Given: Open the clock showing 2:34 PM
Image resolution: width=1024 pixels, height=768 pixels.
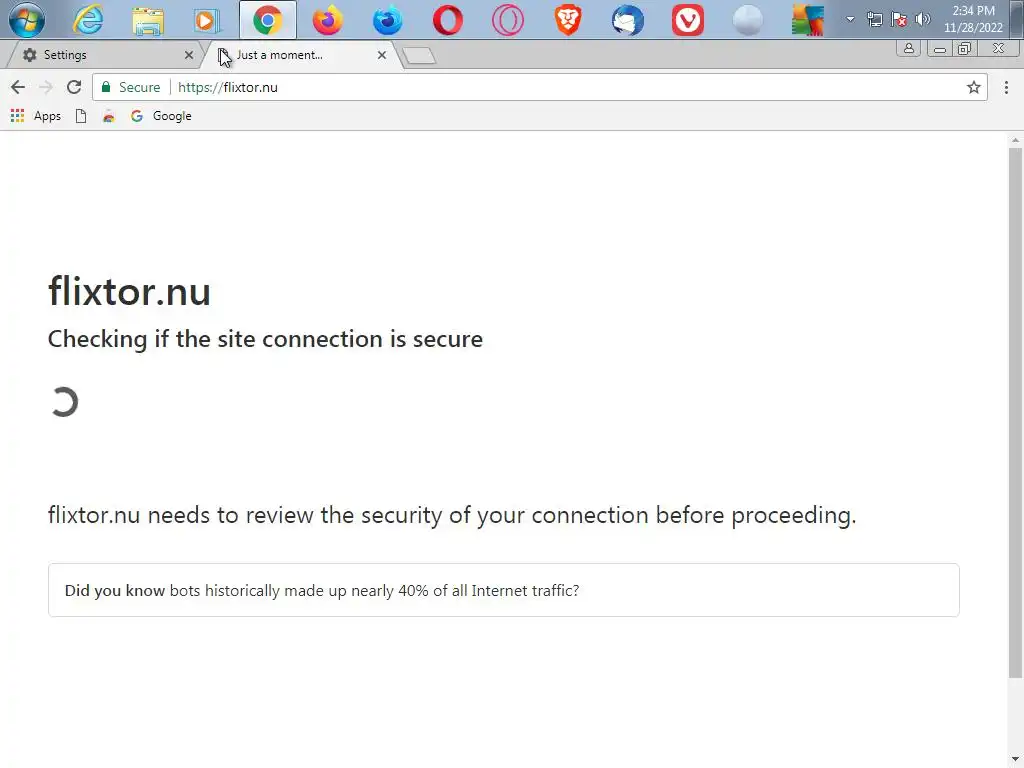Looking at the screenshot, I should (973, 19).
